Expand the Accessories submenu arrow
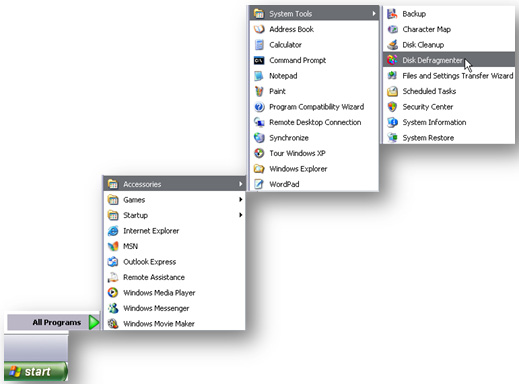The image size is (519, 384). [x=240, y=184]
